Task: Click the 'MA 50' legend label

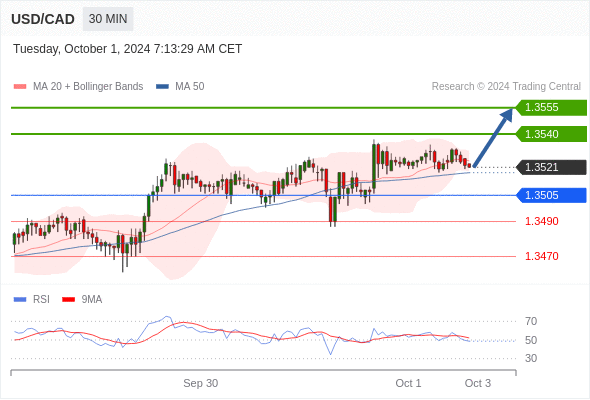Action: [x=190, y=87]
